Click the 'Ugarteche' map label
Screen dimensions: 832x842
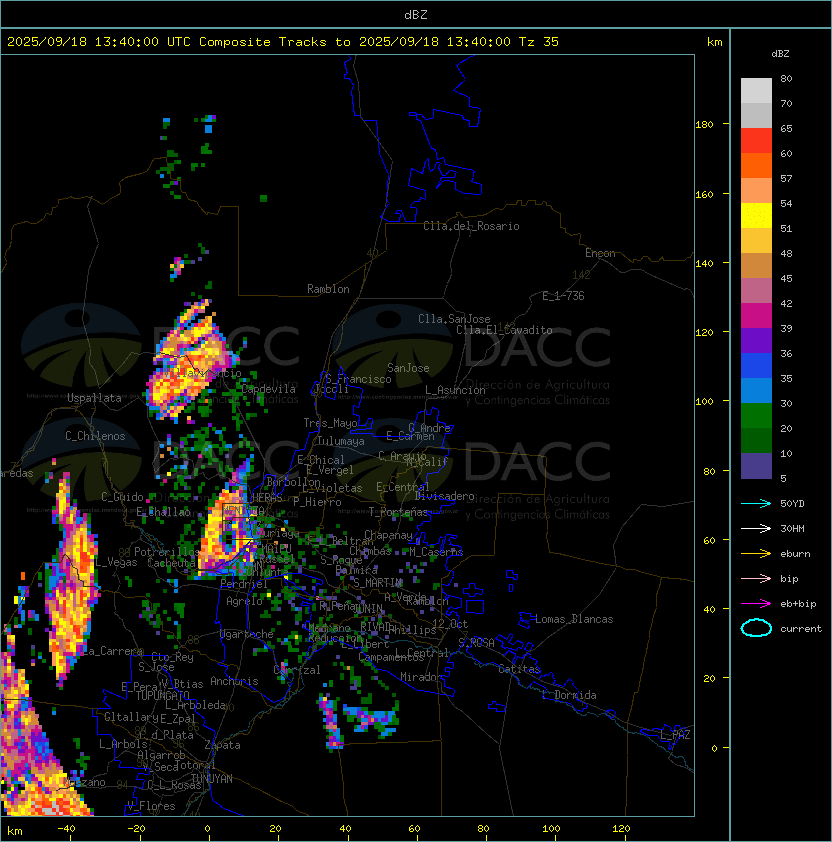coord(247,634)
